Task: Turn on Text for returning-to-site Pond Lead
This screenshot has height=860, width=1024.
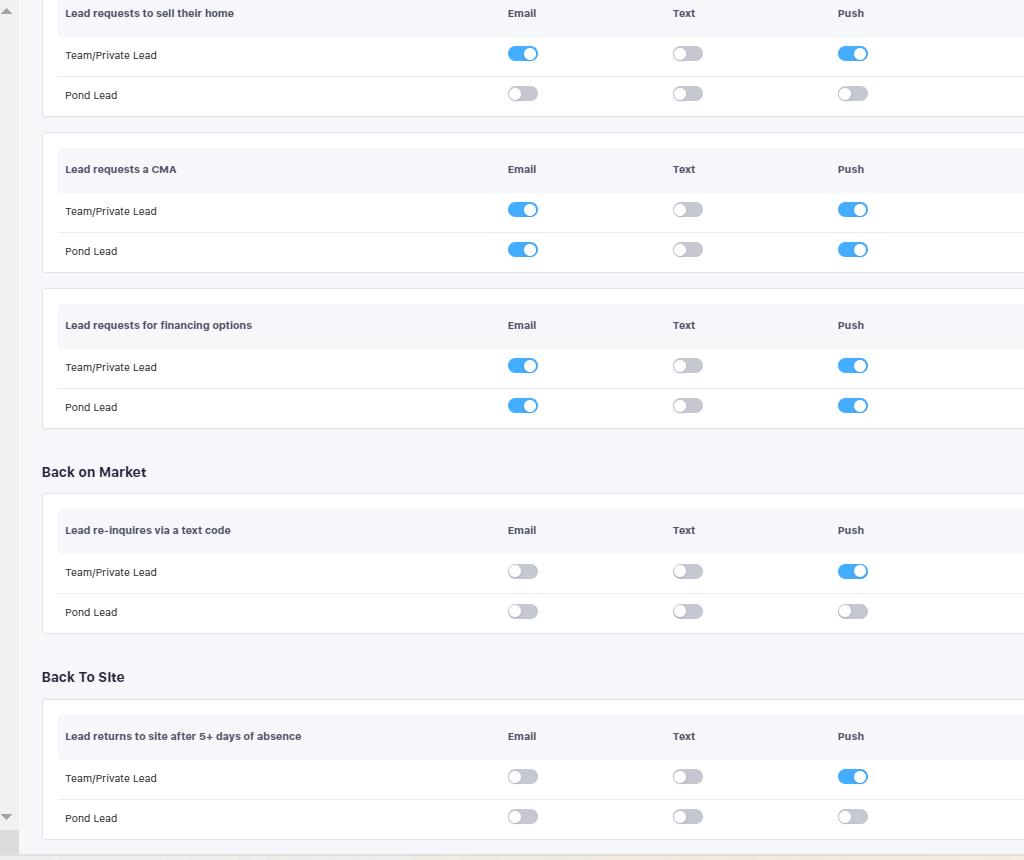Action: coord(688,817)
